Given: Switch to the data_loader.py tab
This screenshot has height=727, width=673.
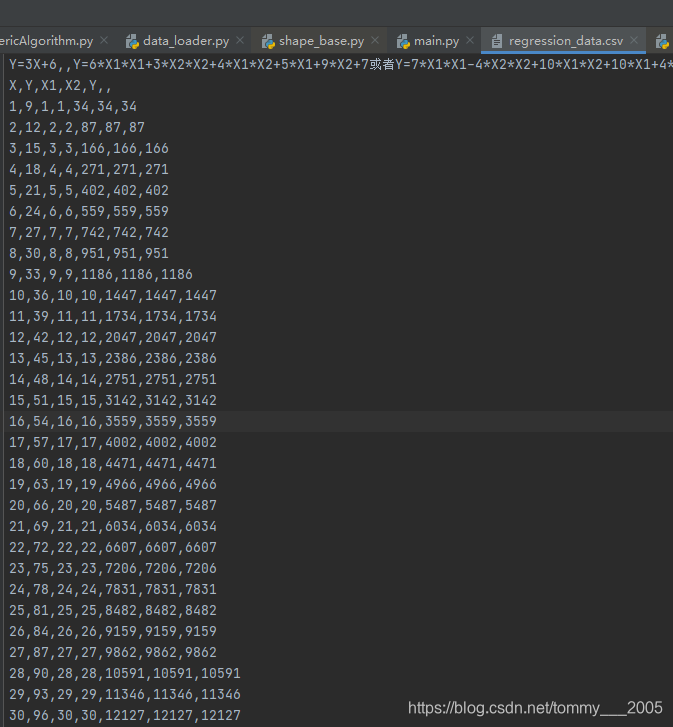Looking at the screenshot, I should (x=186, y=41).
